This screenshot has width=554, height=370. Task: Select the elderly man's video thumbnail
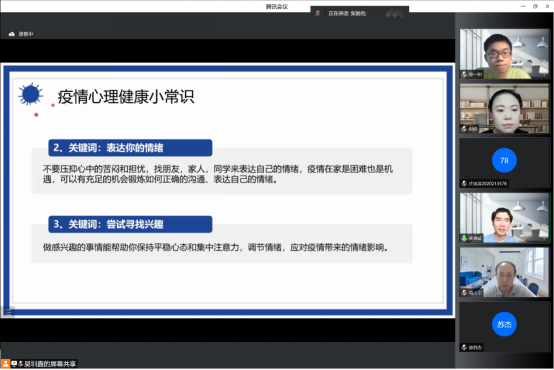pyautogui.click(x=504, y=272)
